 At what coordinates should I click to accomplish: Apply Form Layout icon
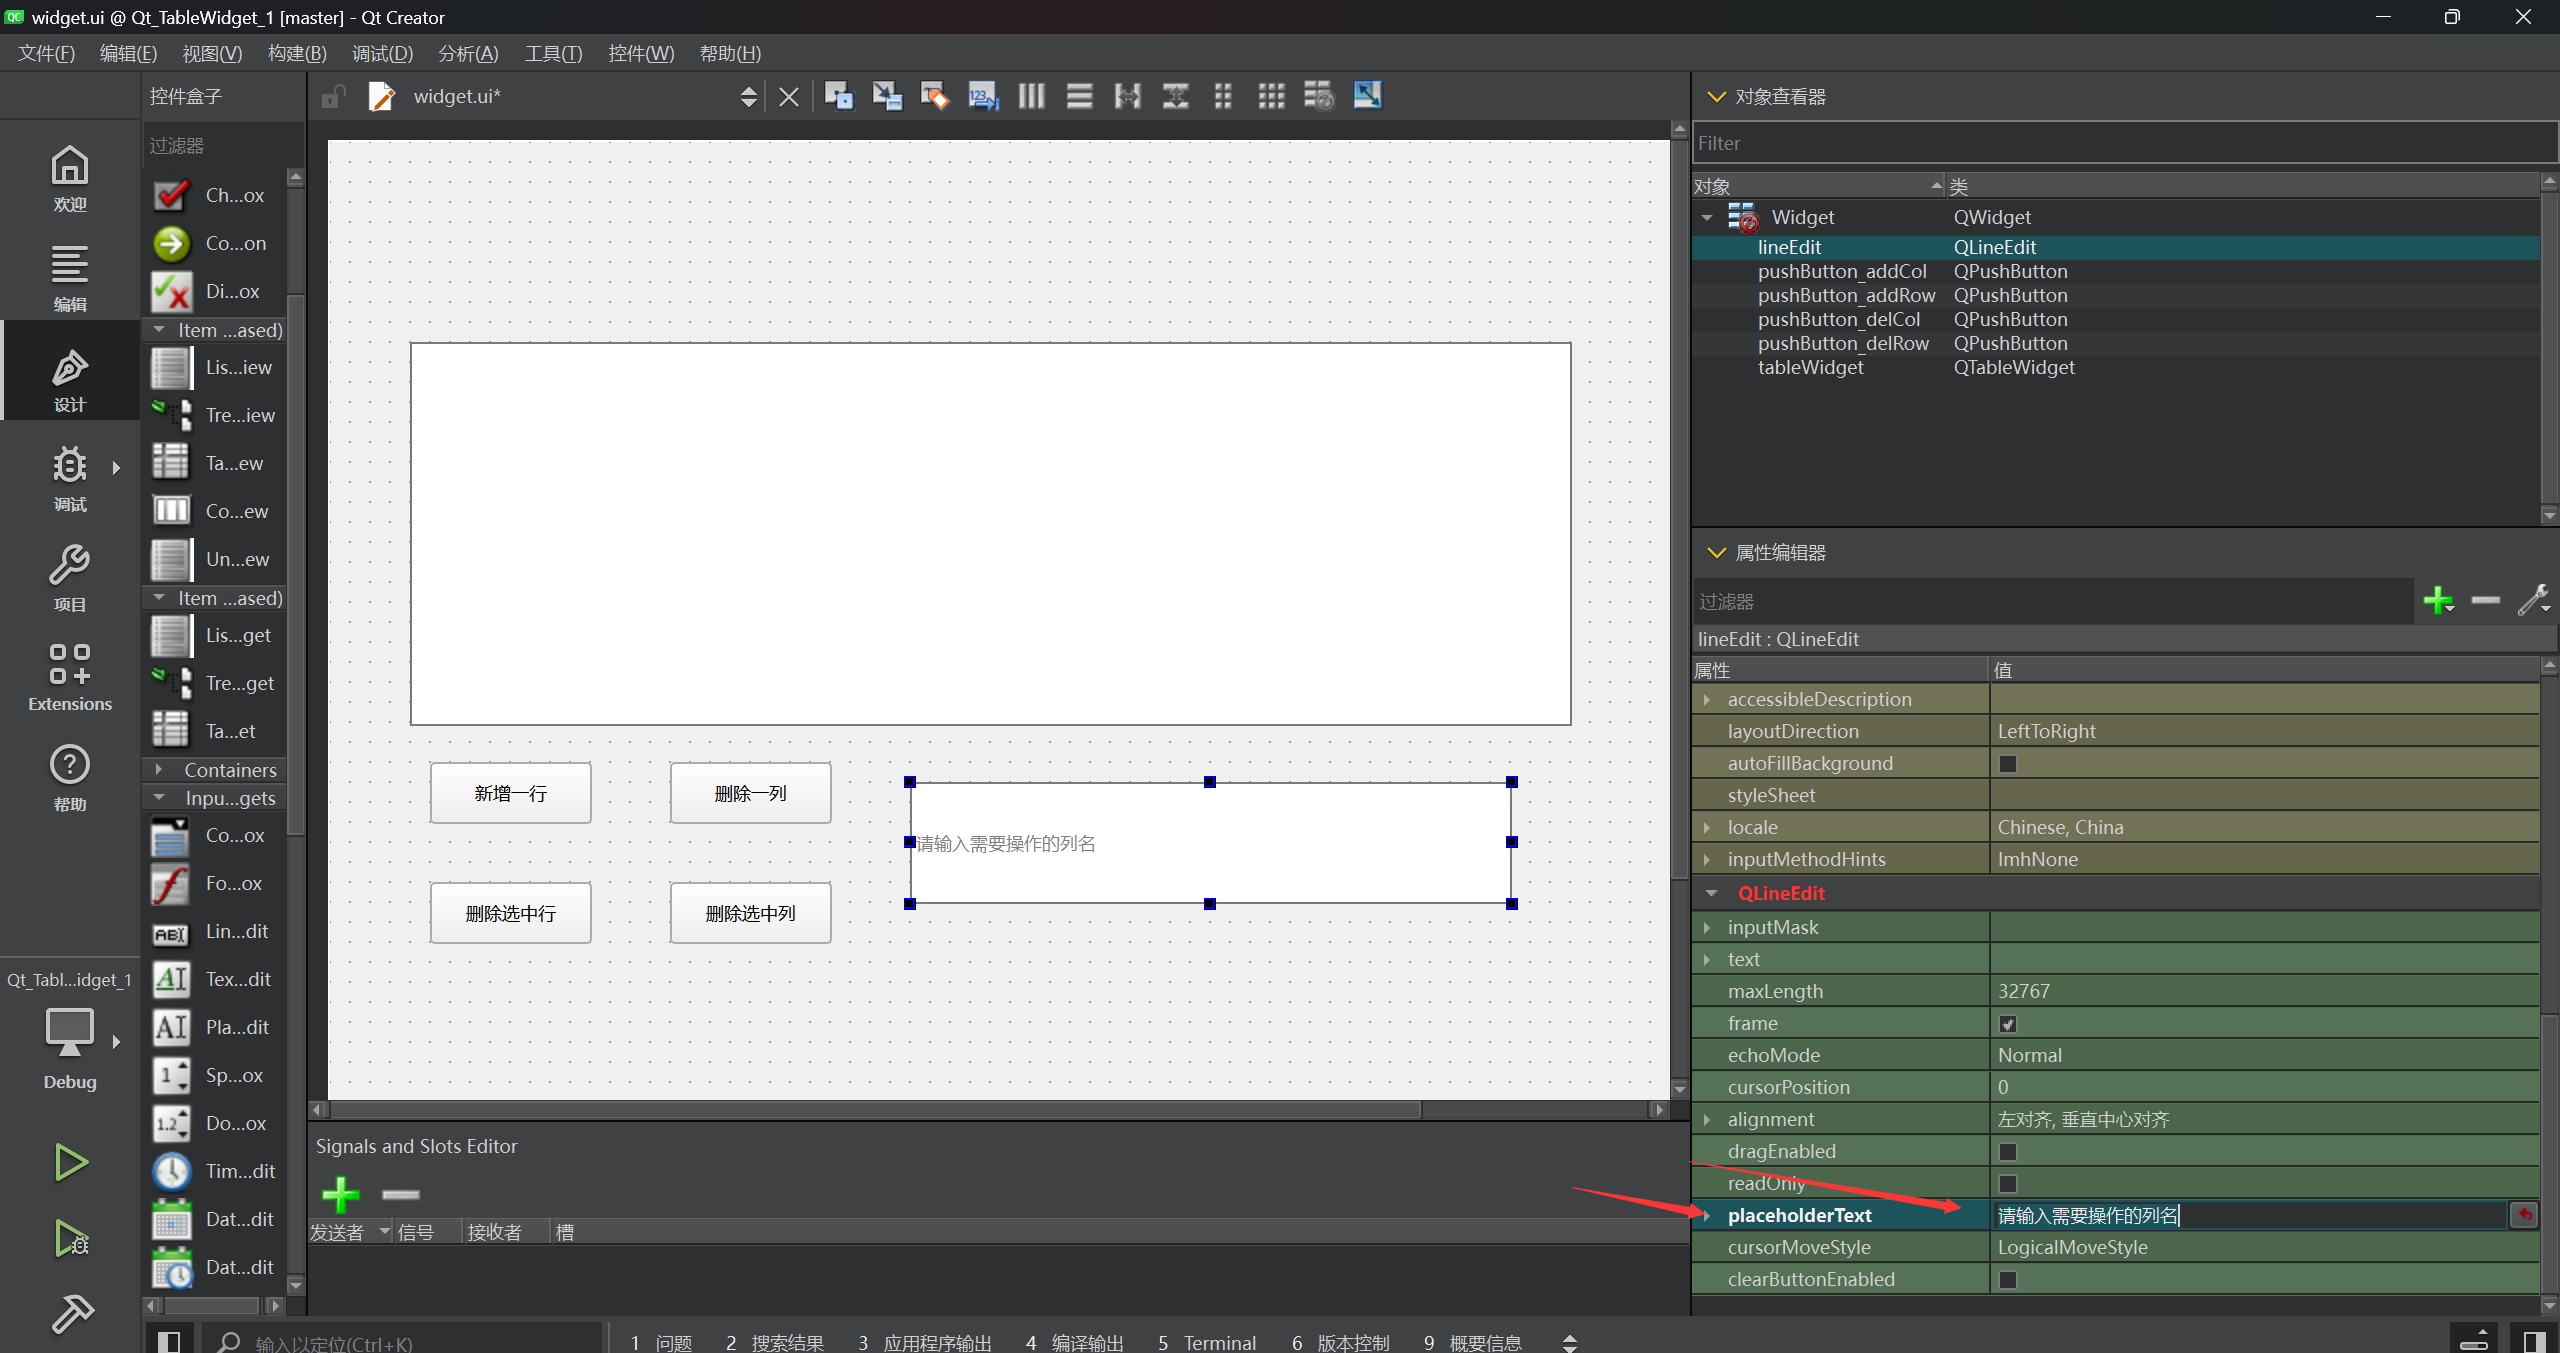[1223, 96]
